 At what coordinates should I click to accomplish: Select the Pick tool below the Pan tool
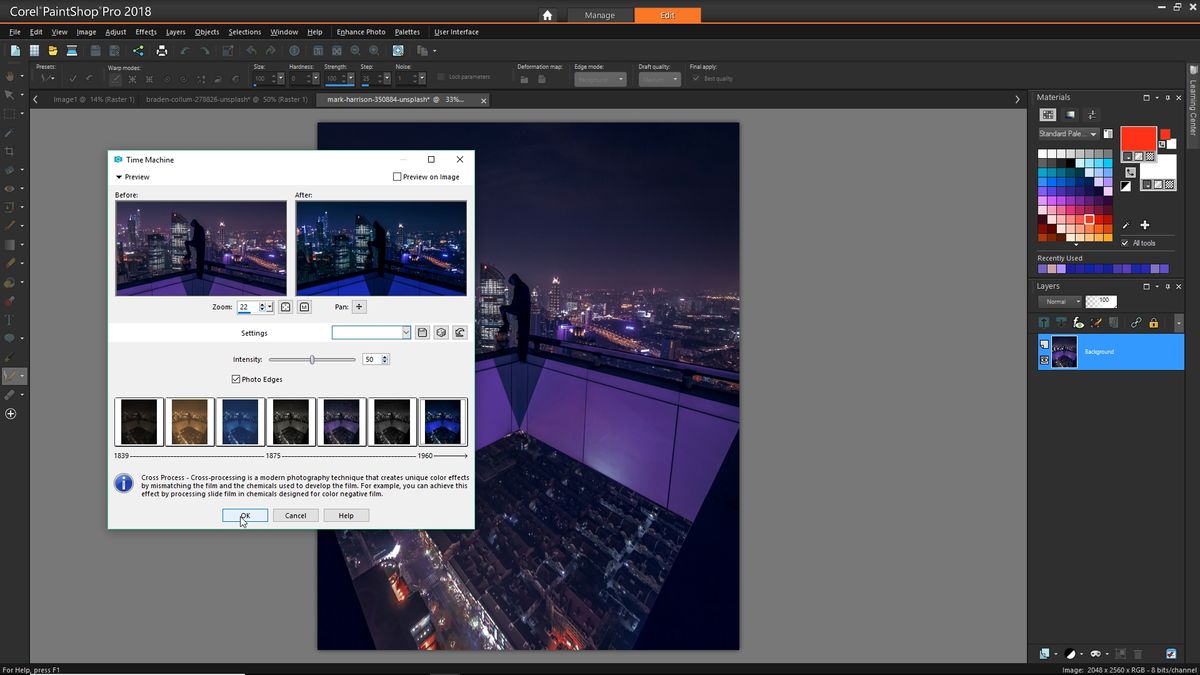point(10,94)
